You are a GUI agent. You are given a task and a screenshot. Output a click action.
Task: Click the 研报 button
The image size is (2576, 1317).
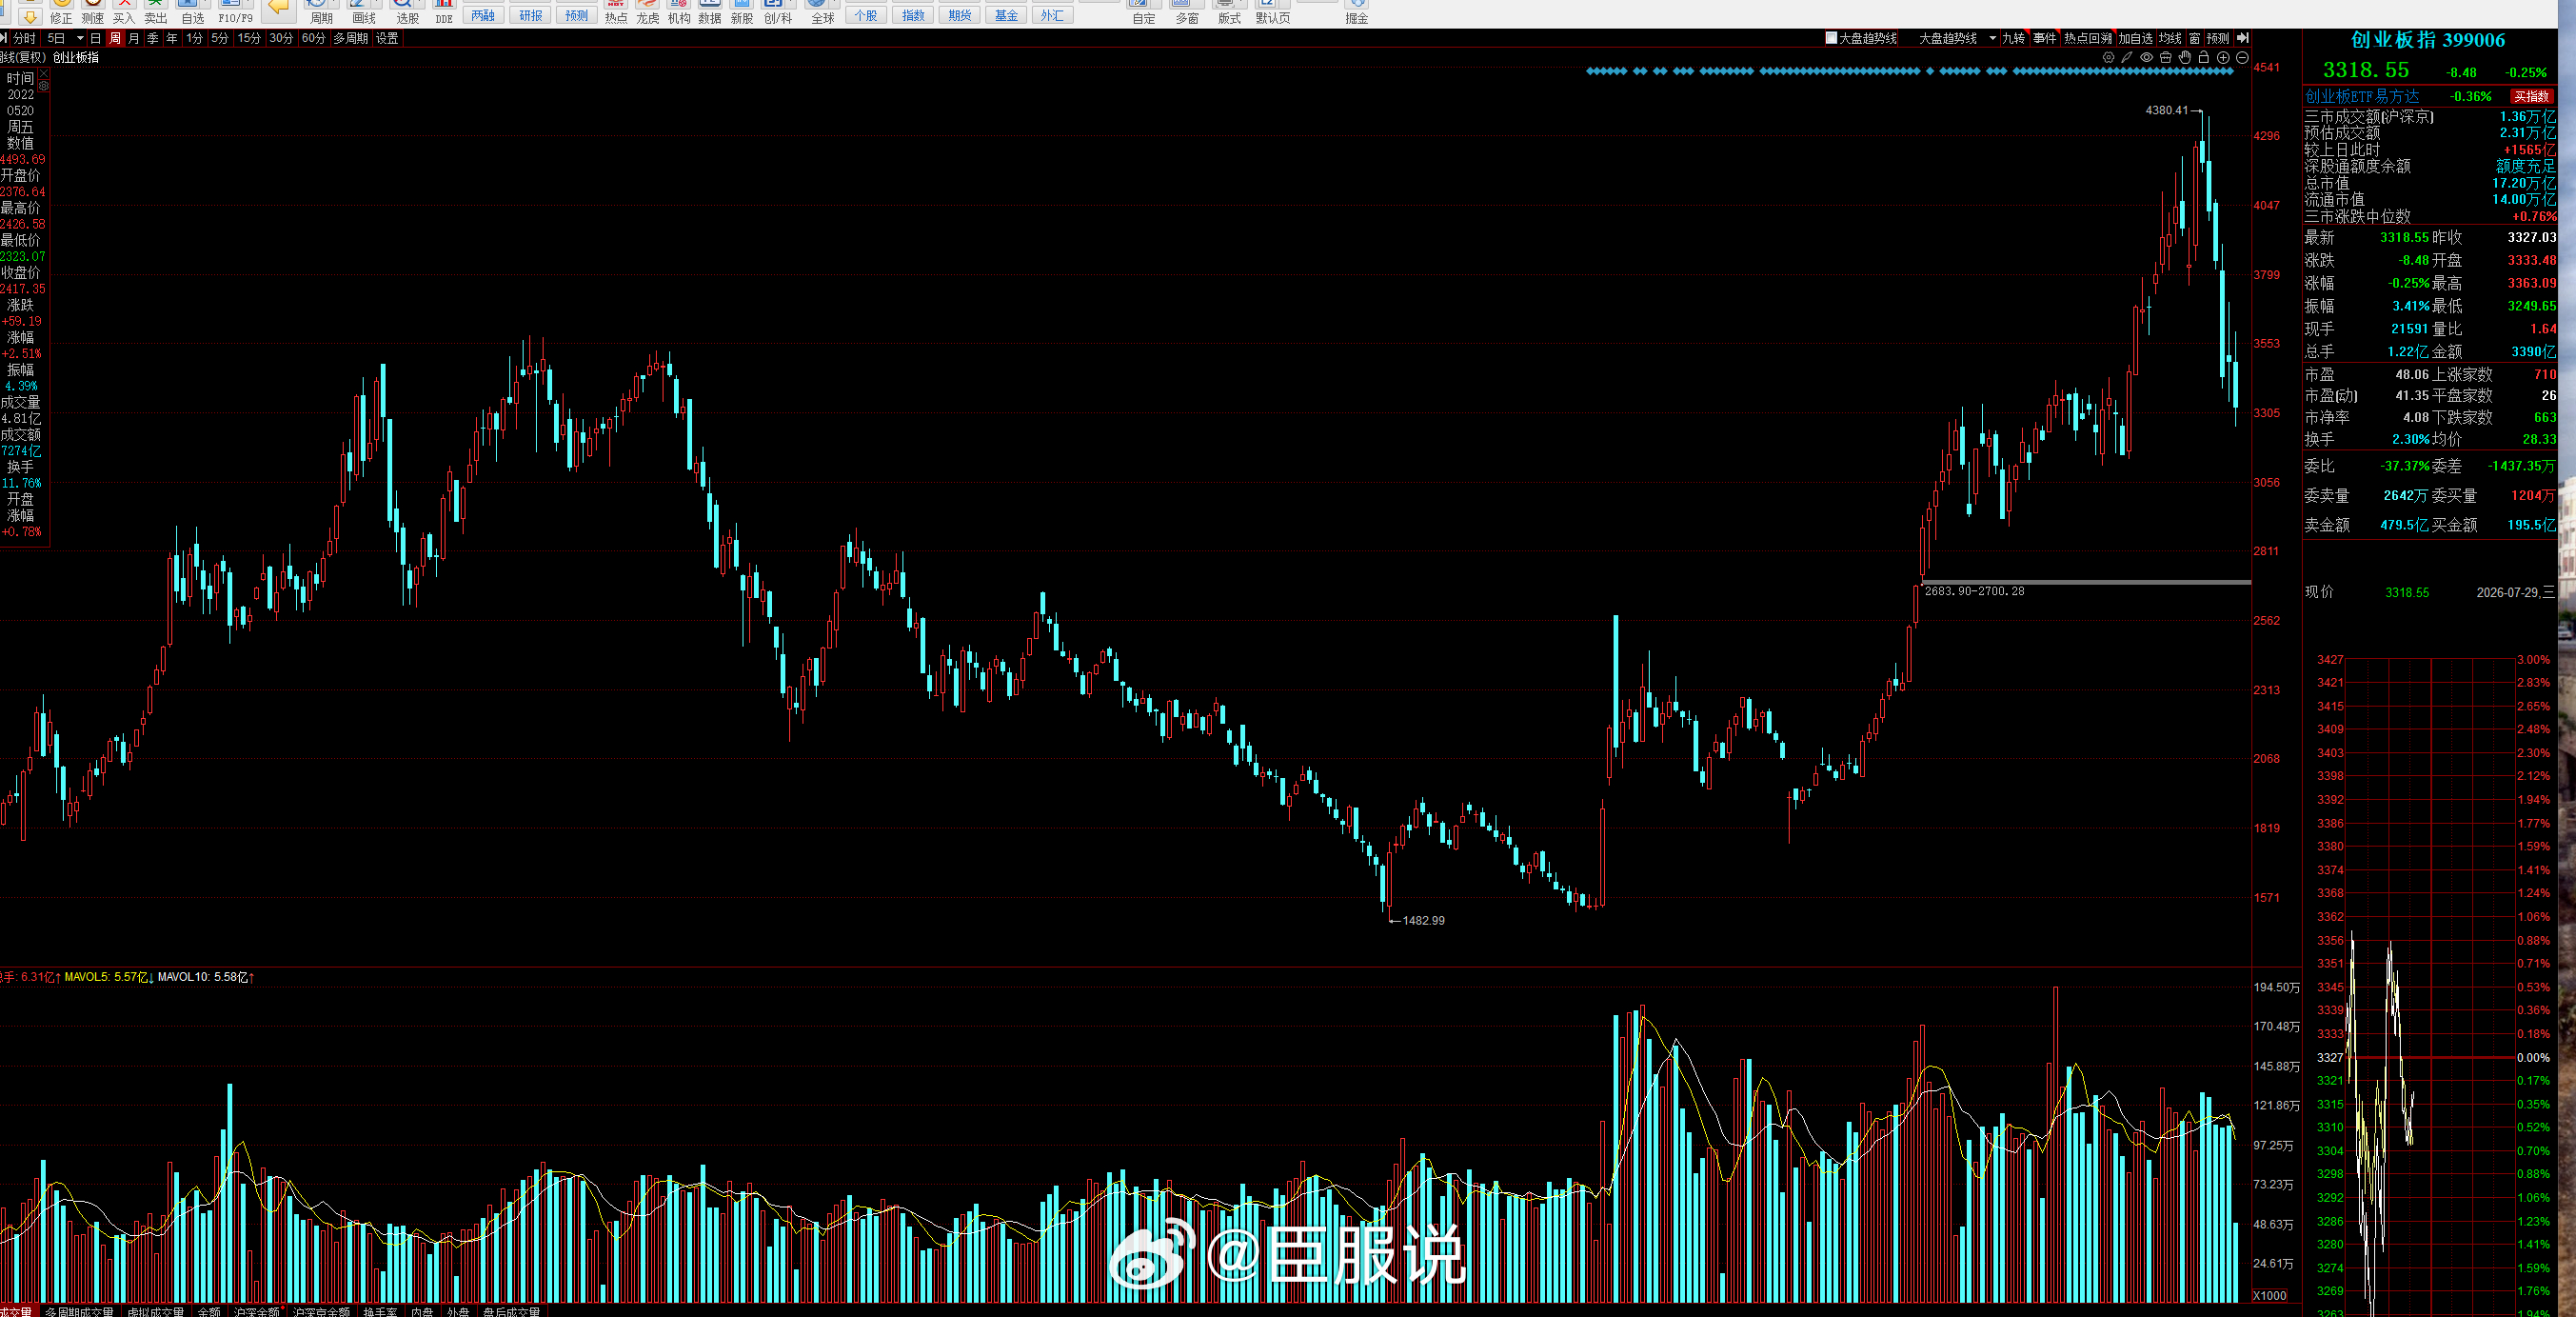[x=531, y=15]
